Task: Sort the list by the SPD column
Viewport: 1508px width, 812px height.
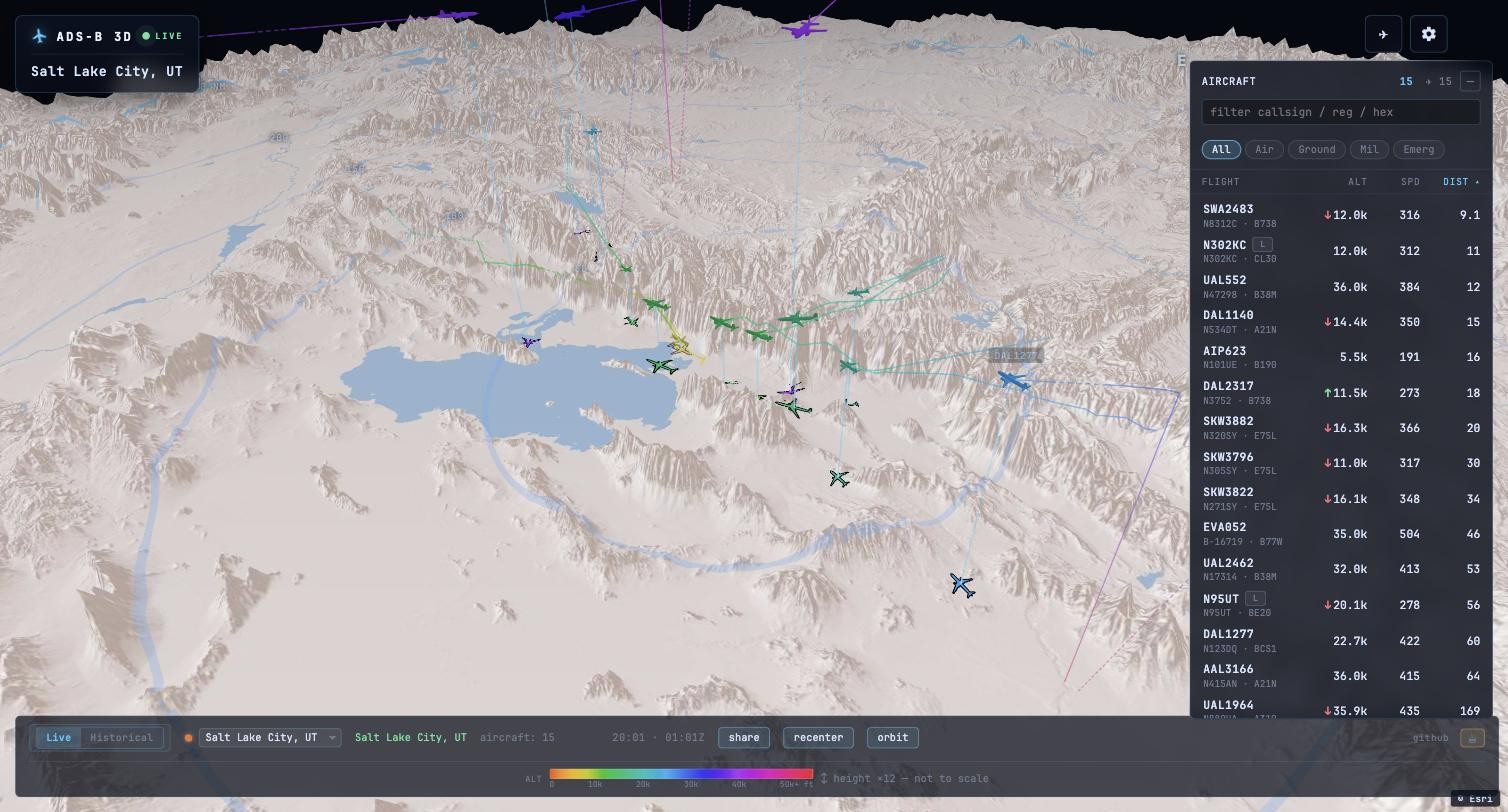Action: point(1410,182)
